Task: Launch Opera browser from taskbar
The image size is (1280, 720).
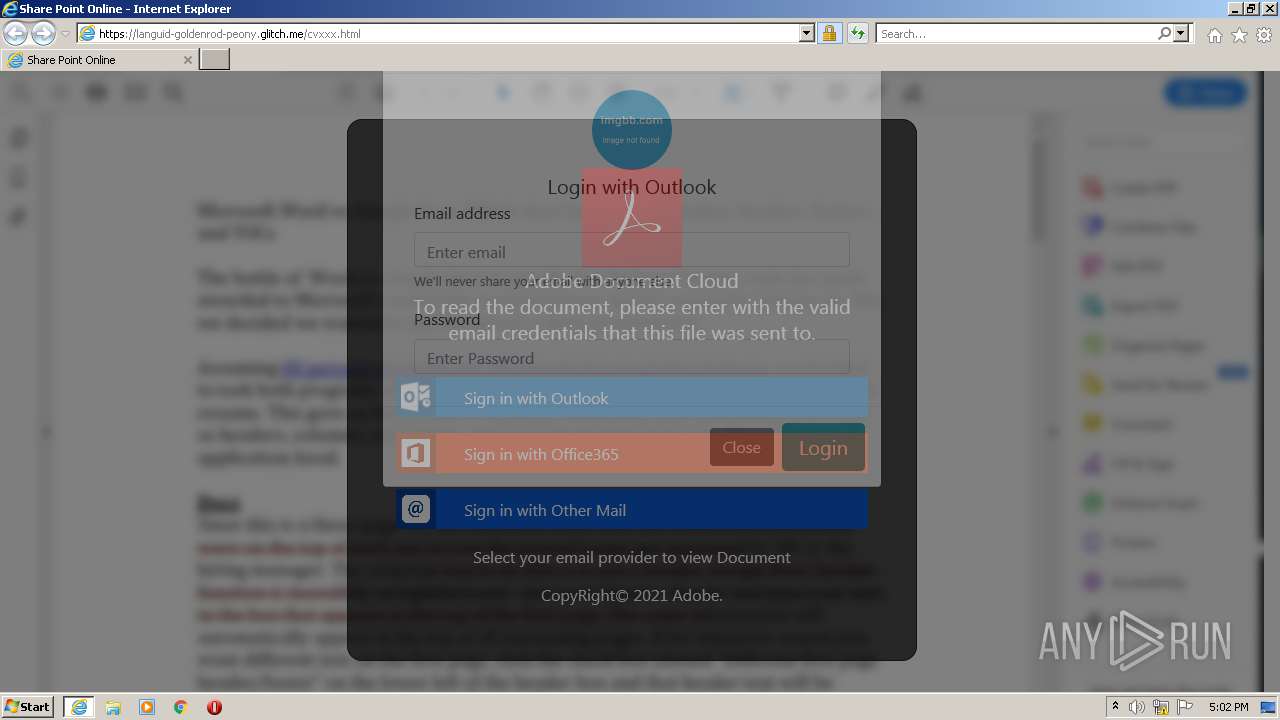Action: (214, 707)
